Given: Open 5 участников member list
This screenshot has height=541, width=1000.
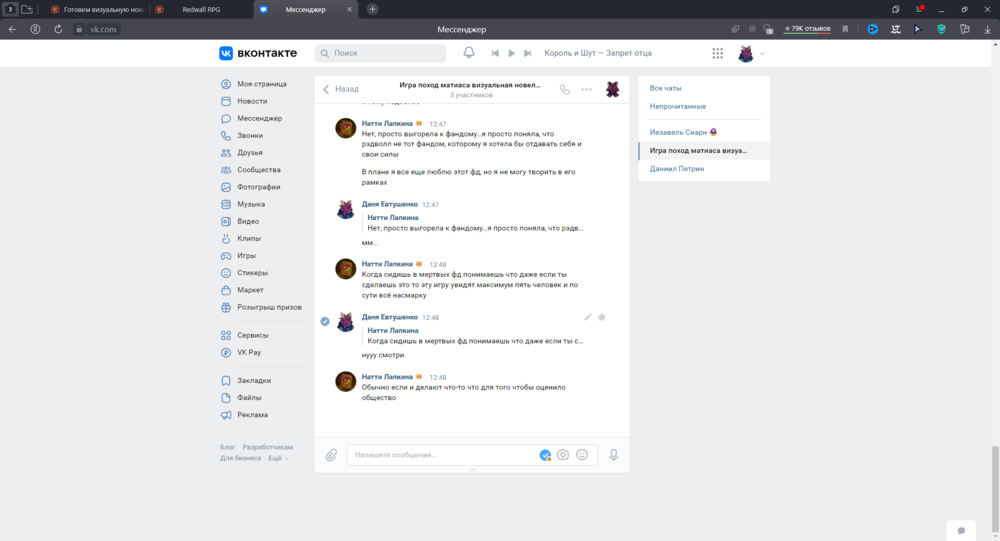Looking at the screenshot, I should [x=471, y=95].
